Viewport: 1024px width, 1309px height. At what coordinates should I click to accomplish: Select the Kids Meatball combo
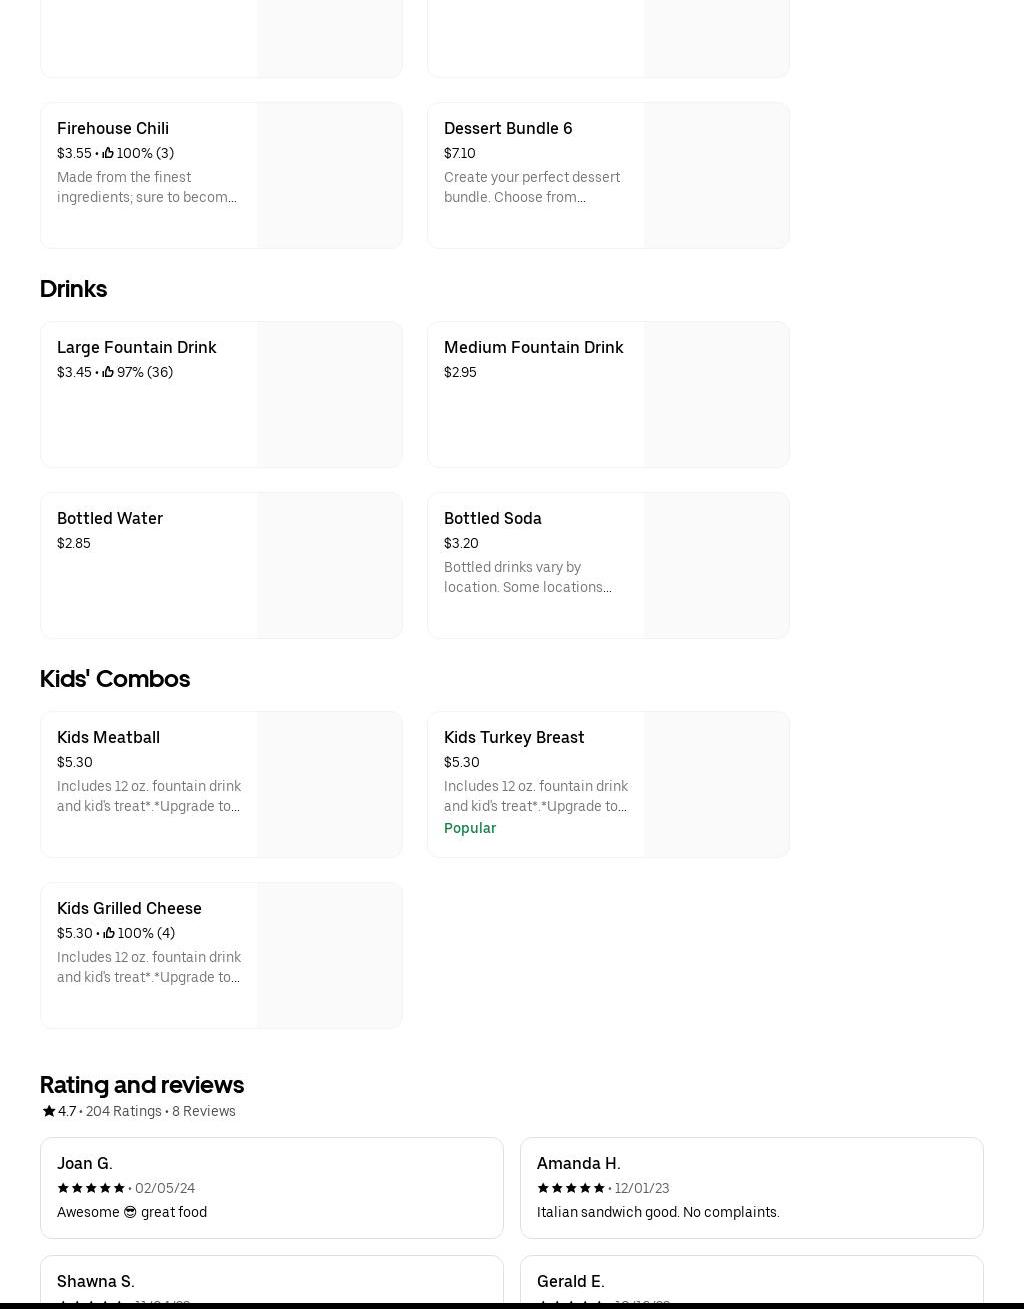point(108,737)
